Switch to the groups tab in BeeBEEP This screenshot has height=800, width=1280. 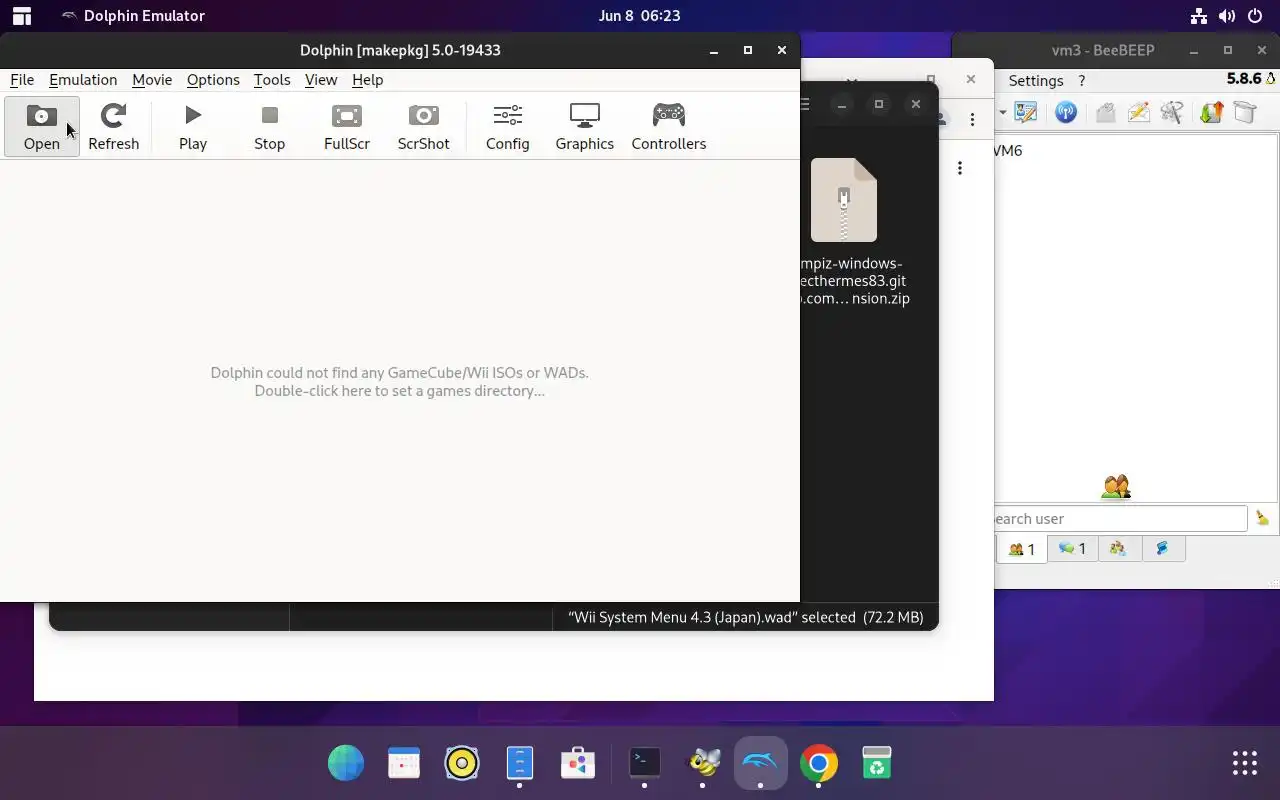[x=1118, y=548]
